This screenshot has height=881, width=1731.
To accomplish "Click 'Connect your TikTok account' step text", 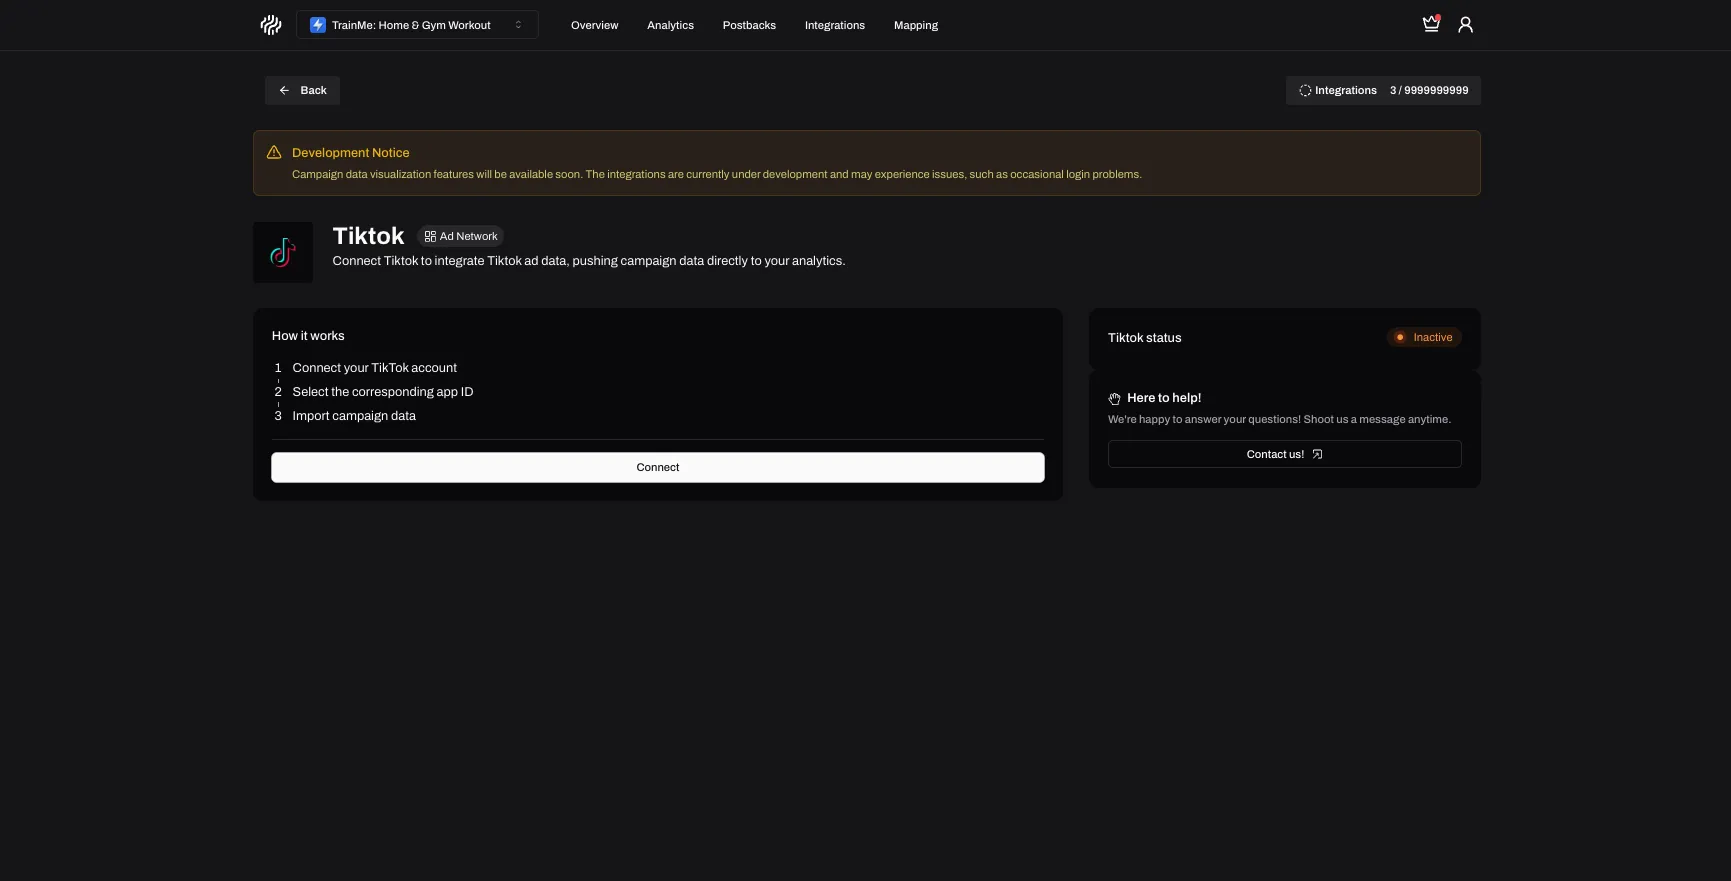I will click(x=374, y=368).
